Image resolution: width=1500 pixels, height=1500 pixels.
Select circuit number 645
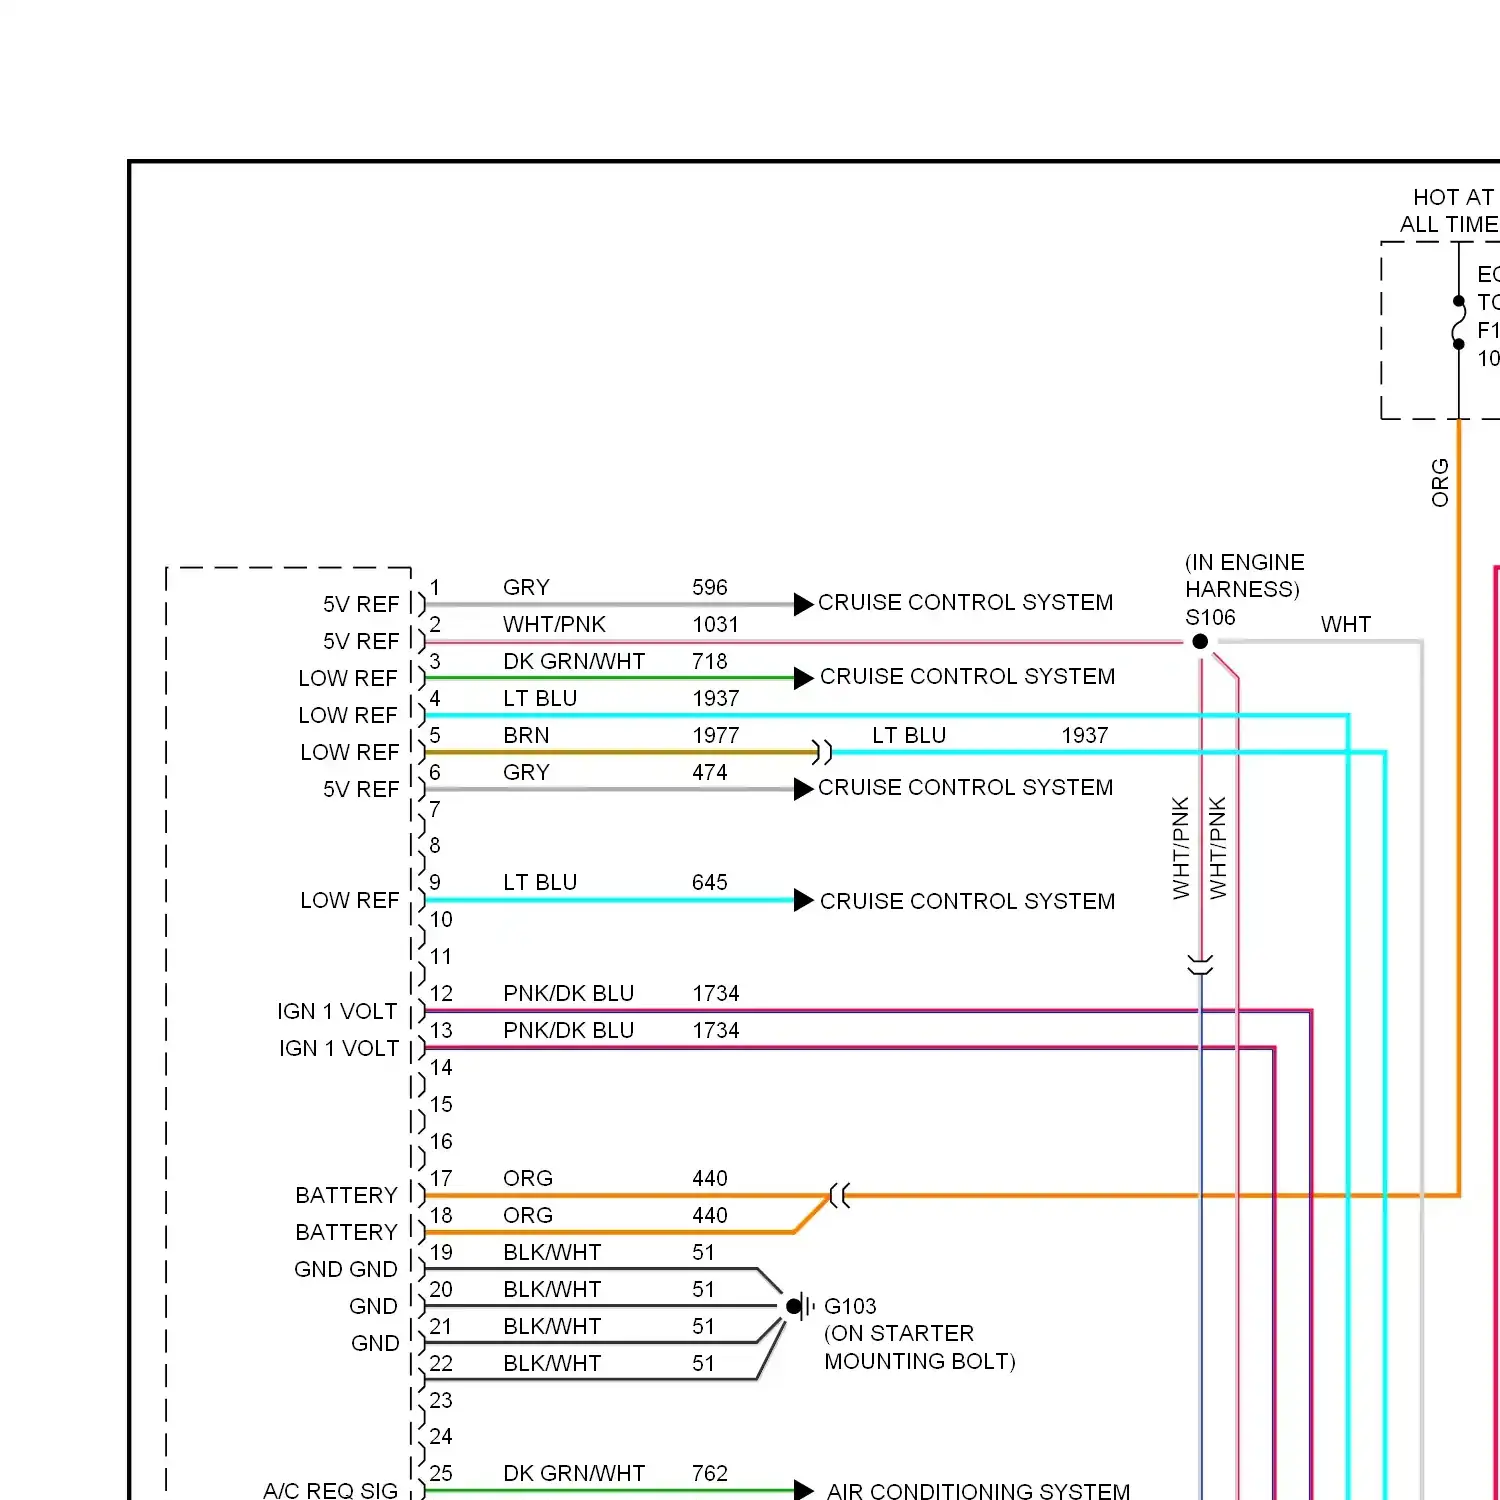click(710, 883)
